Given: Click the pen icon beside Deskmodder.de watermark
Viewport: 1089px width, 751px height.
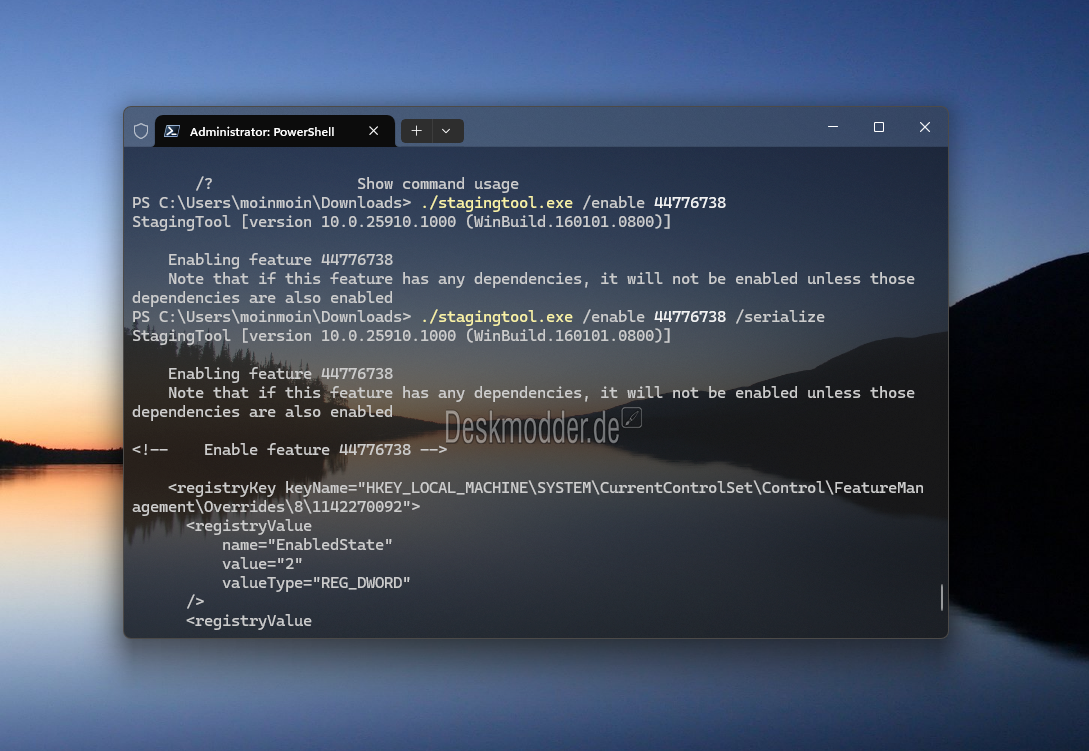Looking at the screenshot, I should point(632,418).
